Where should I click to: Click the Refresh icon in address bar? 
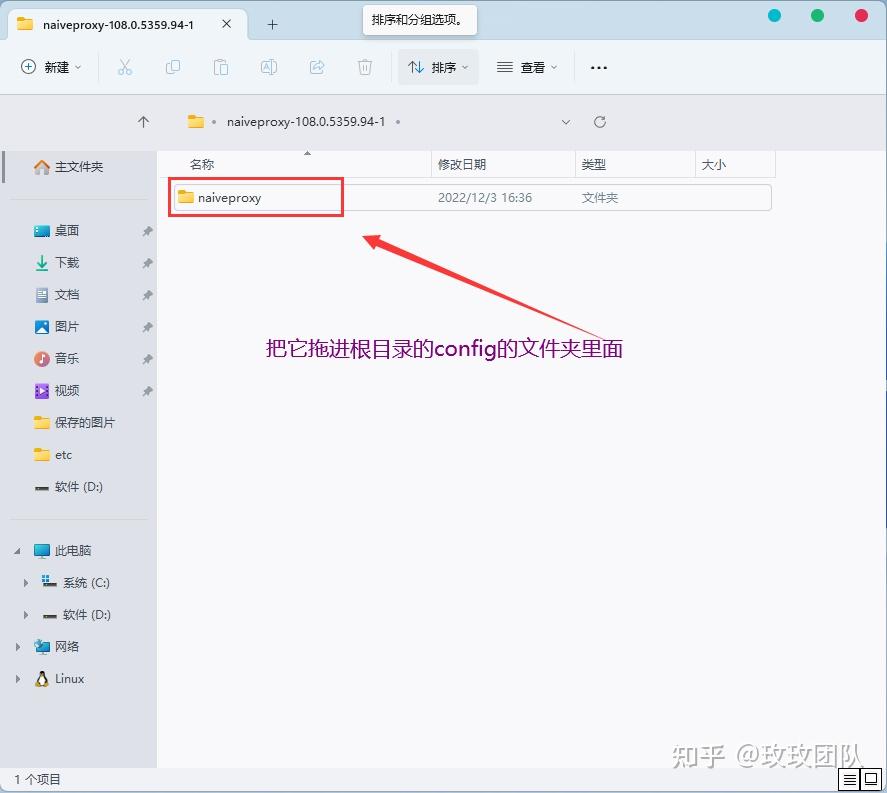600,122
